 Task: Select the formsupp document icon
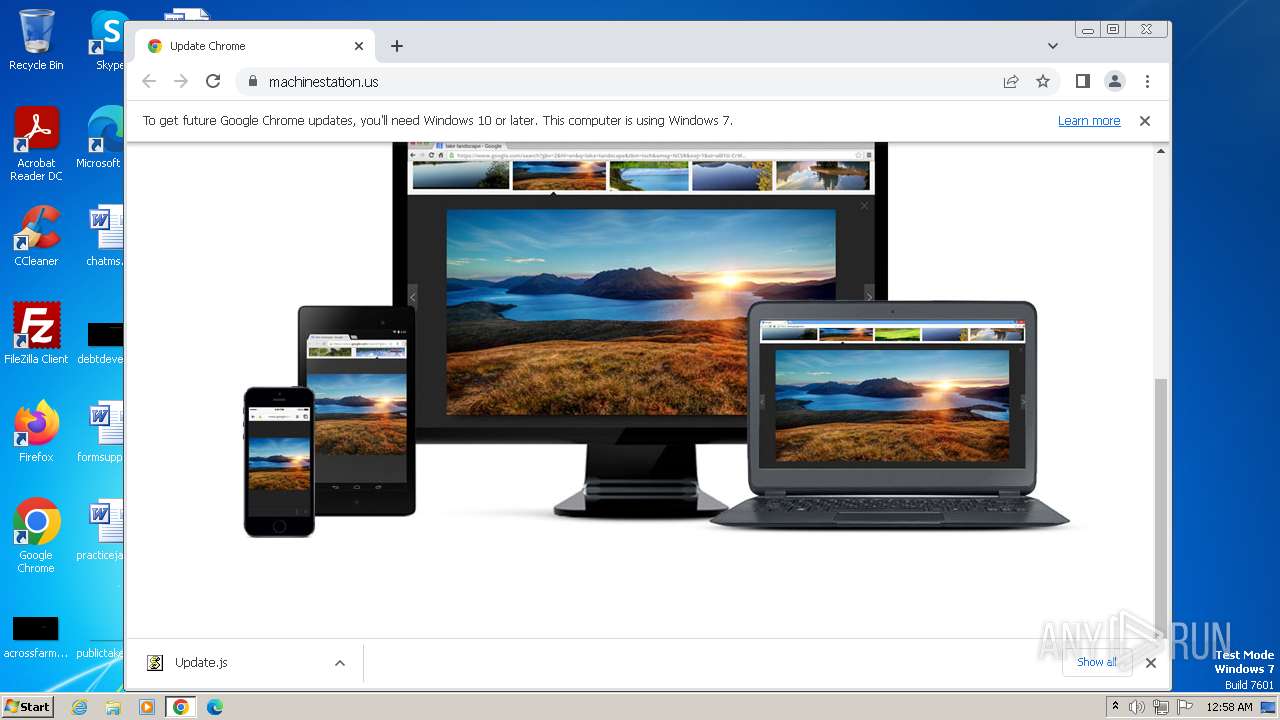coord(101,432)
